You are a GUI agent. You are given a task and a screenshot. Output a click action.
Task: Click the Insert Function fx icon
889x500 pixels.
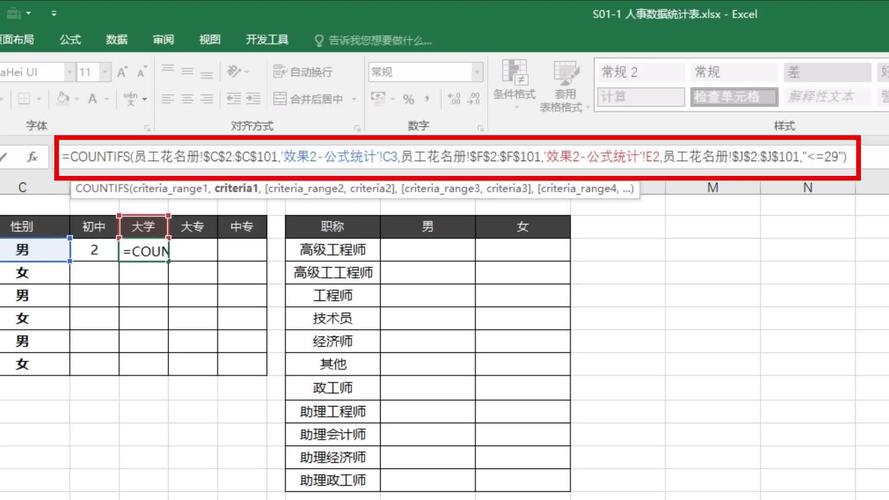[x=32, y=157]
